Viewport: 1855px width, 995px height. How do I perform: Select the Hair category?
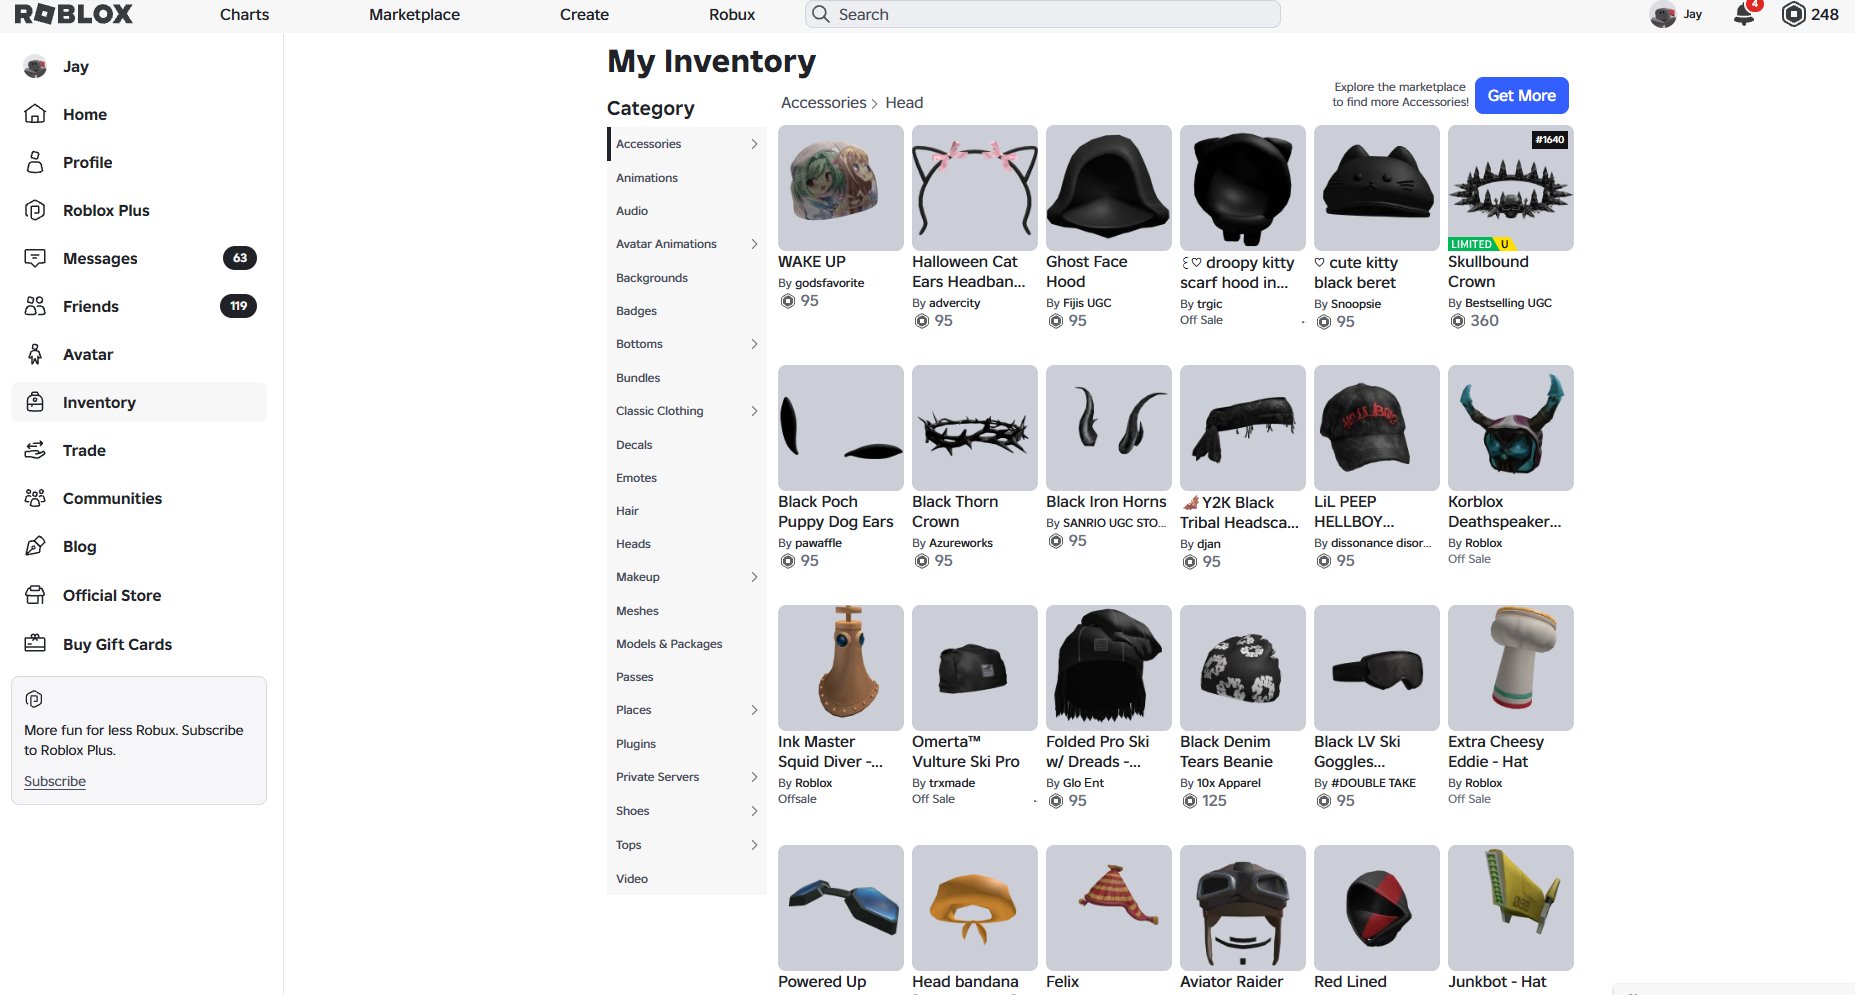[627, 511]
